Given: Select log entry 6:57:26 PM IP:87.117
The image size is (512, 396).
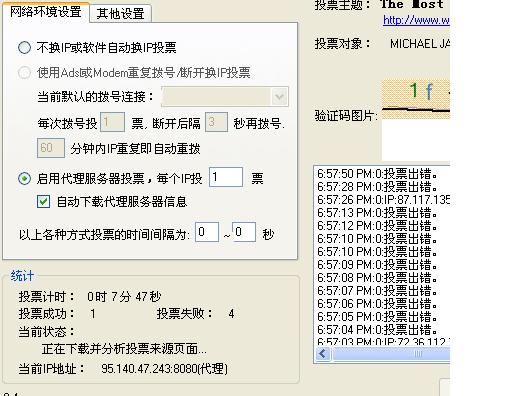Looking at the screenshot, I should point(383,200).
